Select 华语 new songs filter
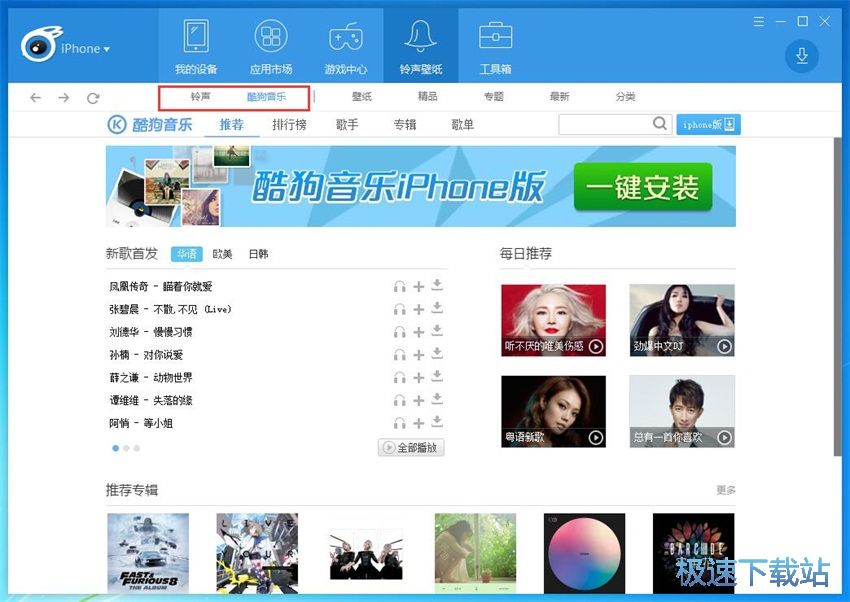The height and width of the screenshot is (602, 850). pos(186,254)
